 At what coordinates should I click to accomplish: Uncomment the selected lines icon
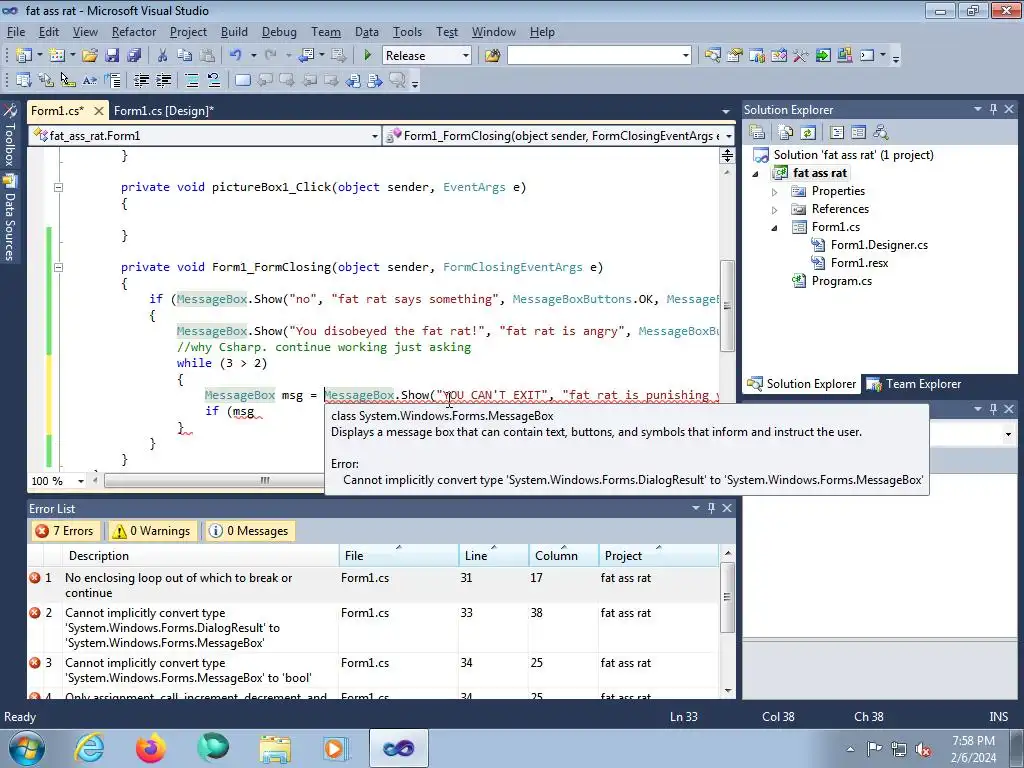point(214,80)
